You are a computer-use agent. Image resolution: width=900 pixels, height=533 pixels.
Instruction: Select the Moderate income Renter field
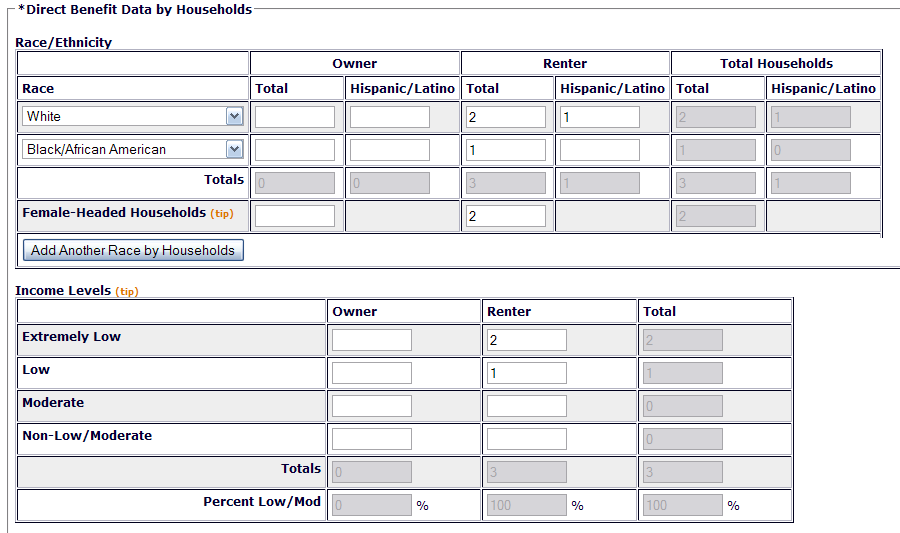click(x=527, y=406)
